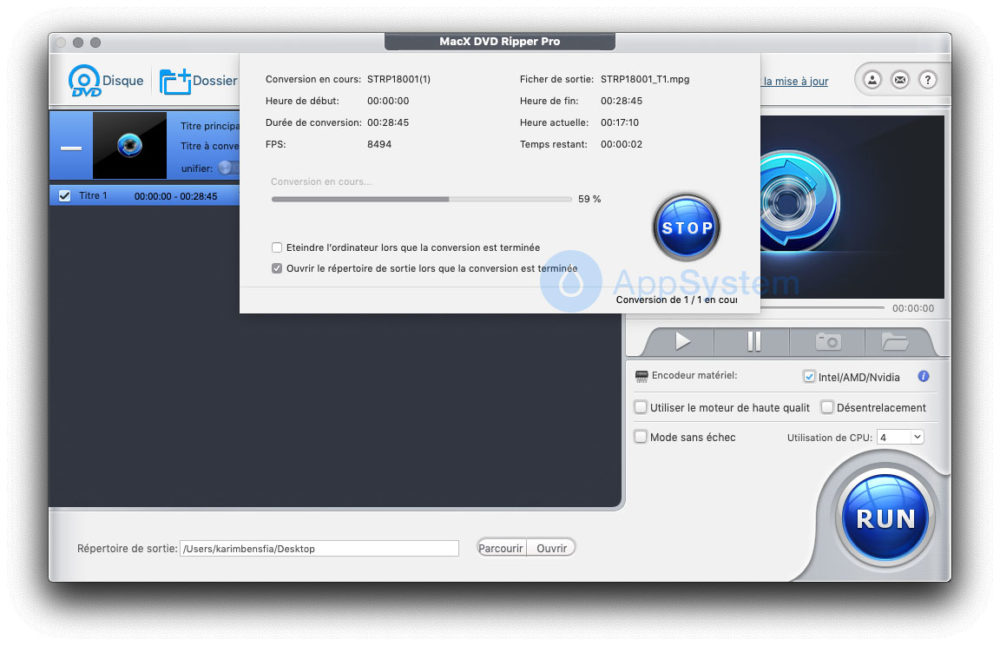This screenshot has height=646, width=1000.
Task: Collapse the title entry with the minus button
Action: tap(71, 147)
